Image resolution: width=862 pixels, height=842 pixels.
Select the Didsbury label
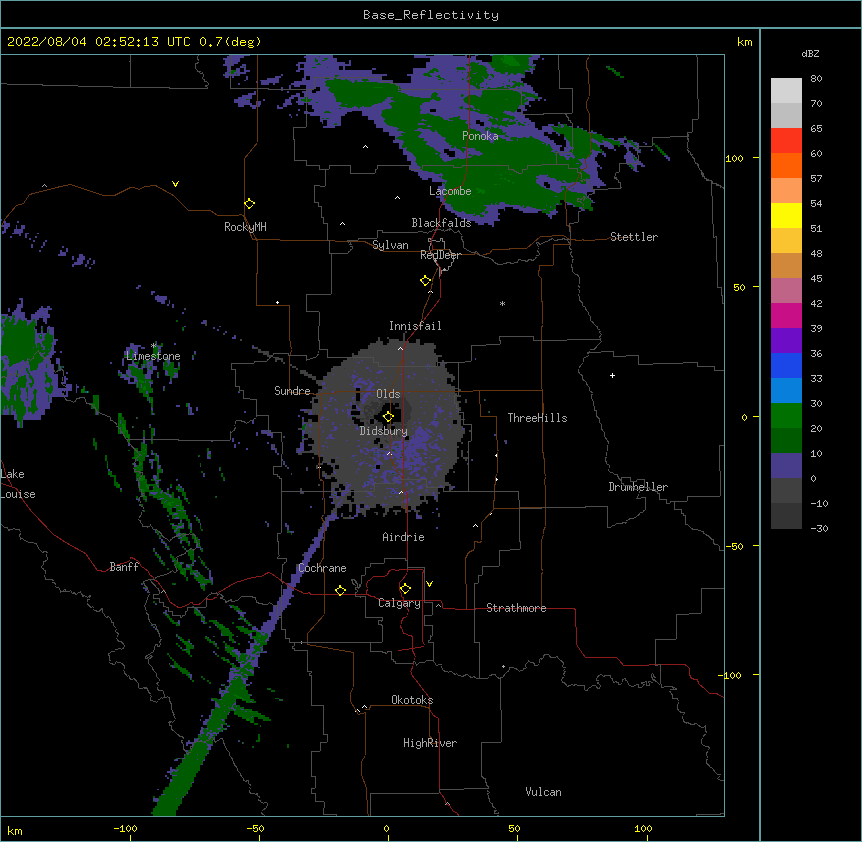(384, 431)
